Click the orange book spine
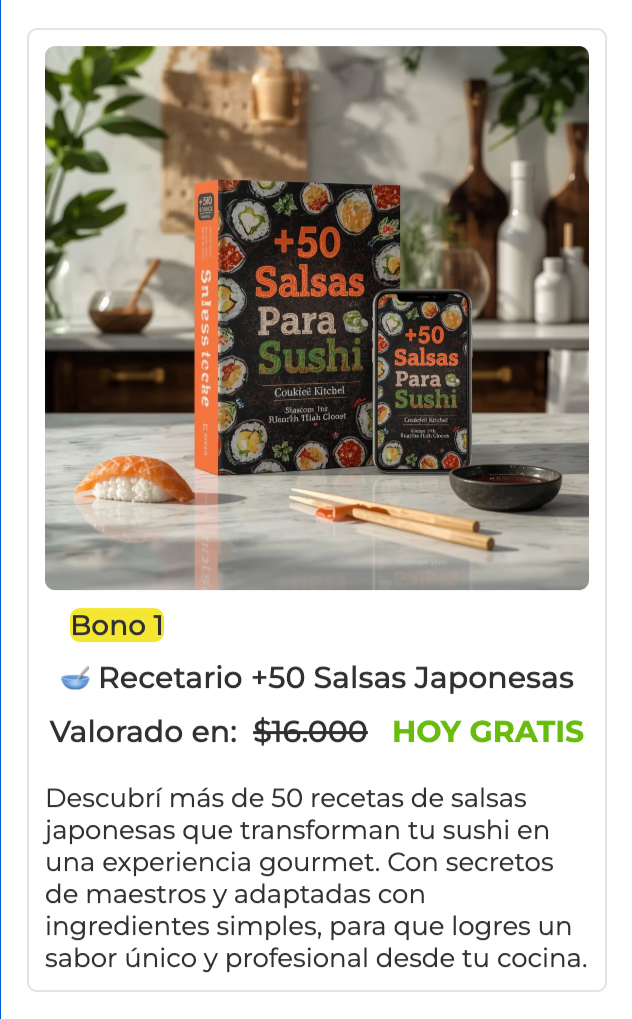The width and height of the screenshot is (632, 1019). 205,327
